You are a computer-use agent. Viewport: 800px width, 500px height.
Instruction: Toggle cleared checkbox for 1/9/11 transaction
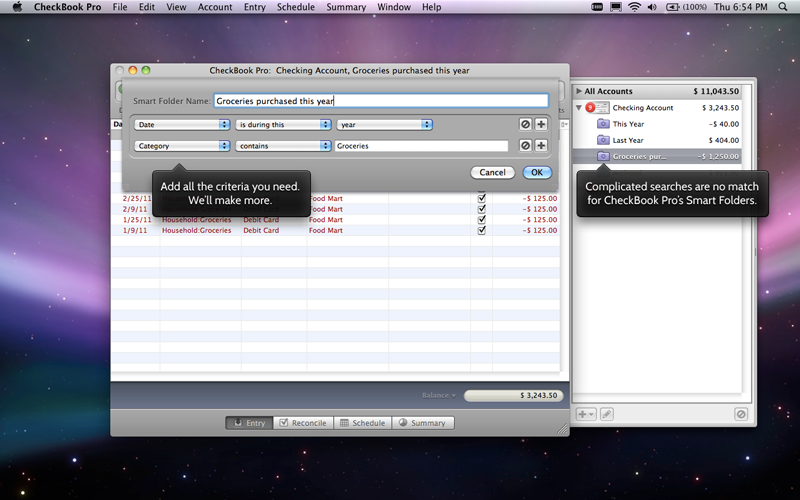tap(482, 231)
